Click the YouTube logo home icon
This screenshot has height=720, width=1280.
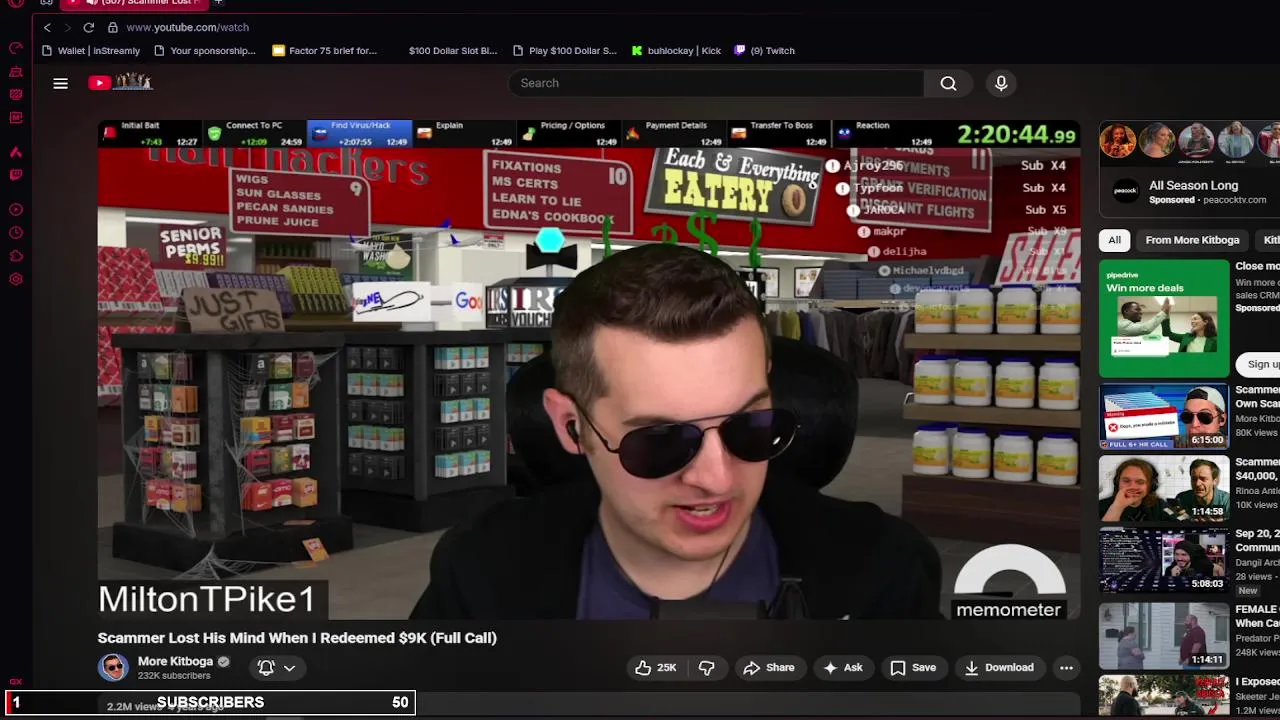coord(119,83)
